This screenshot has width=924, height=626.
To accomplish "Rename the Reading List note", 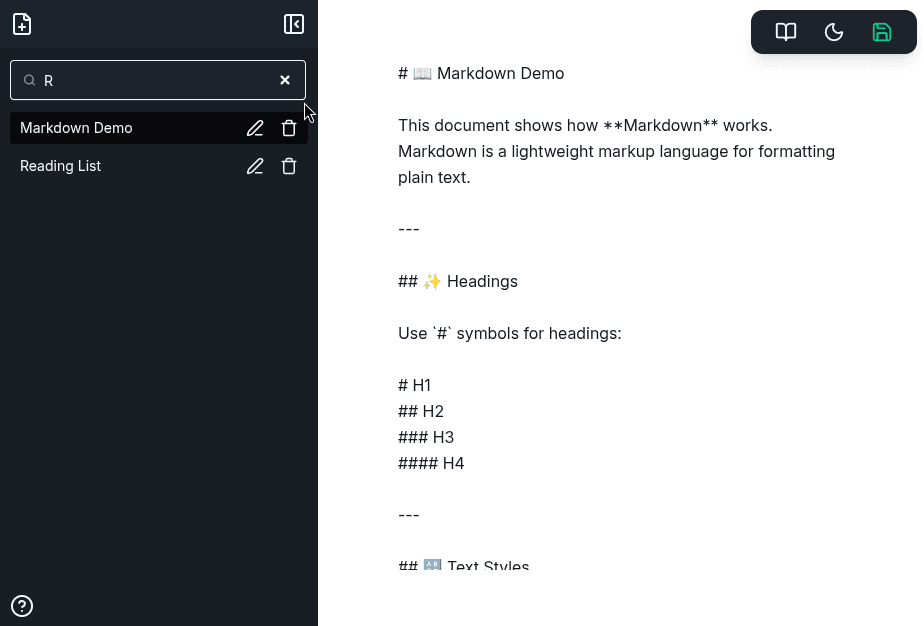I will click(x=255, y=166).
